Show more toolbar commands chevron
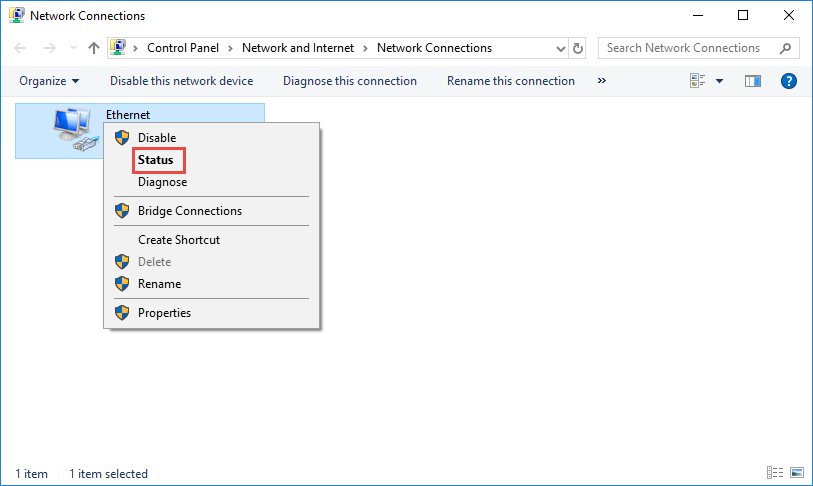Viewport: 813px width, 486px height. tap(601, 80)
